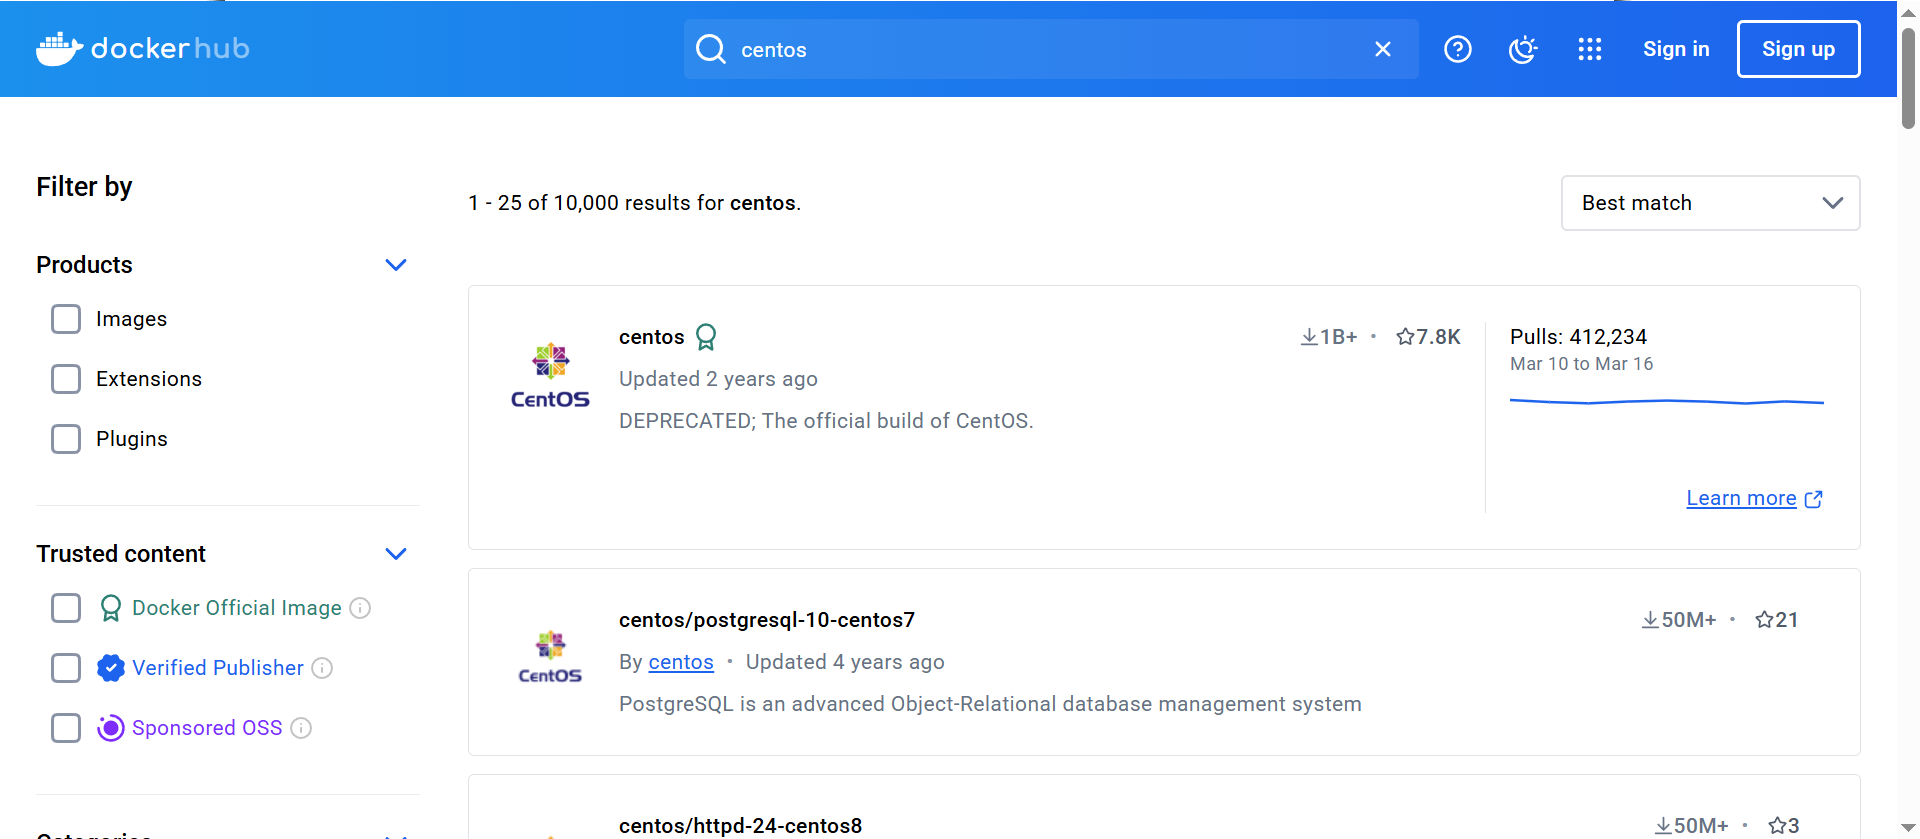Click the Docker Hub whale logo
This screenshot has height=839, width=1920.
tap(59, 48)
